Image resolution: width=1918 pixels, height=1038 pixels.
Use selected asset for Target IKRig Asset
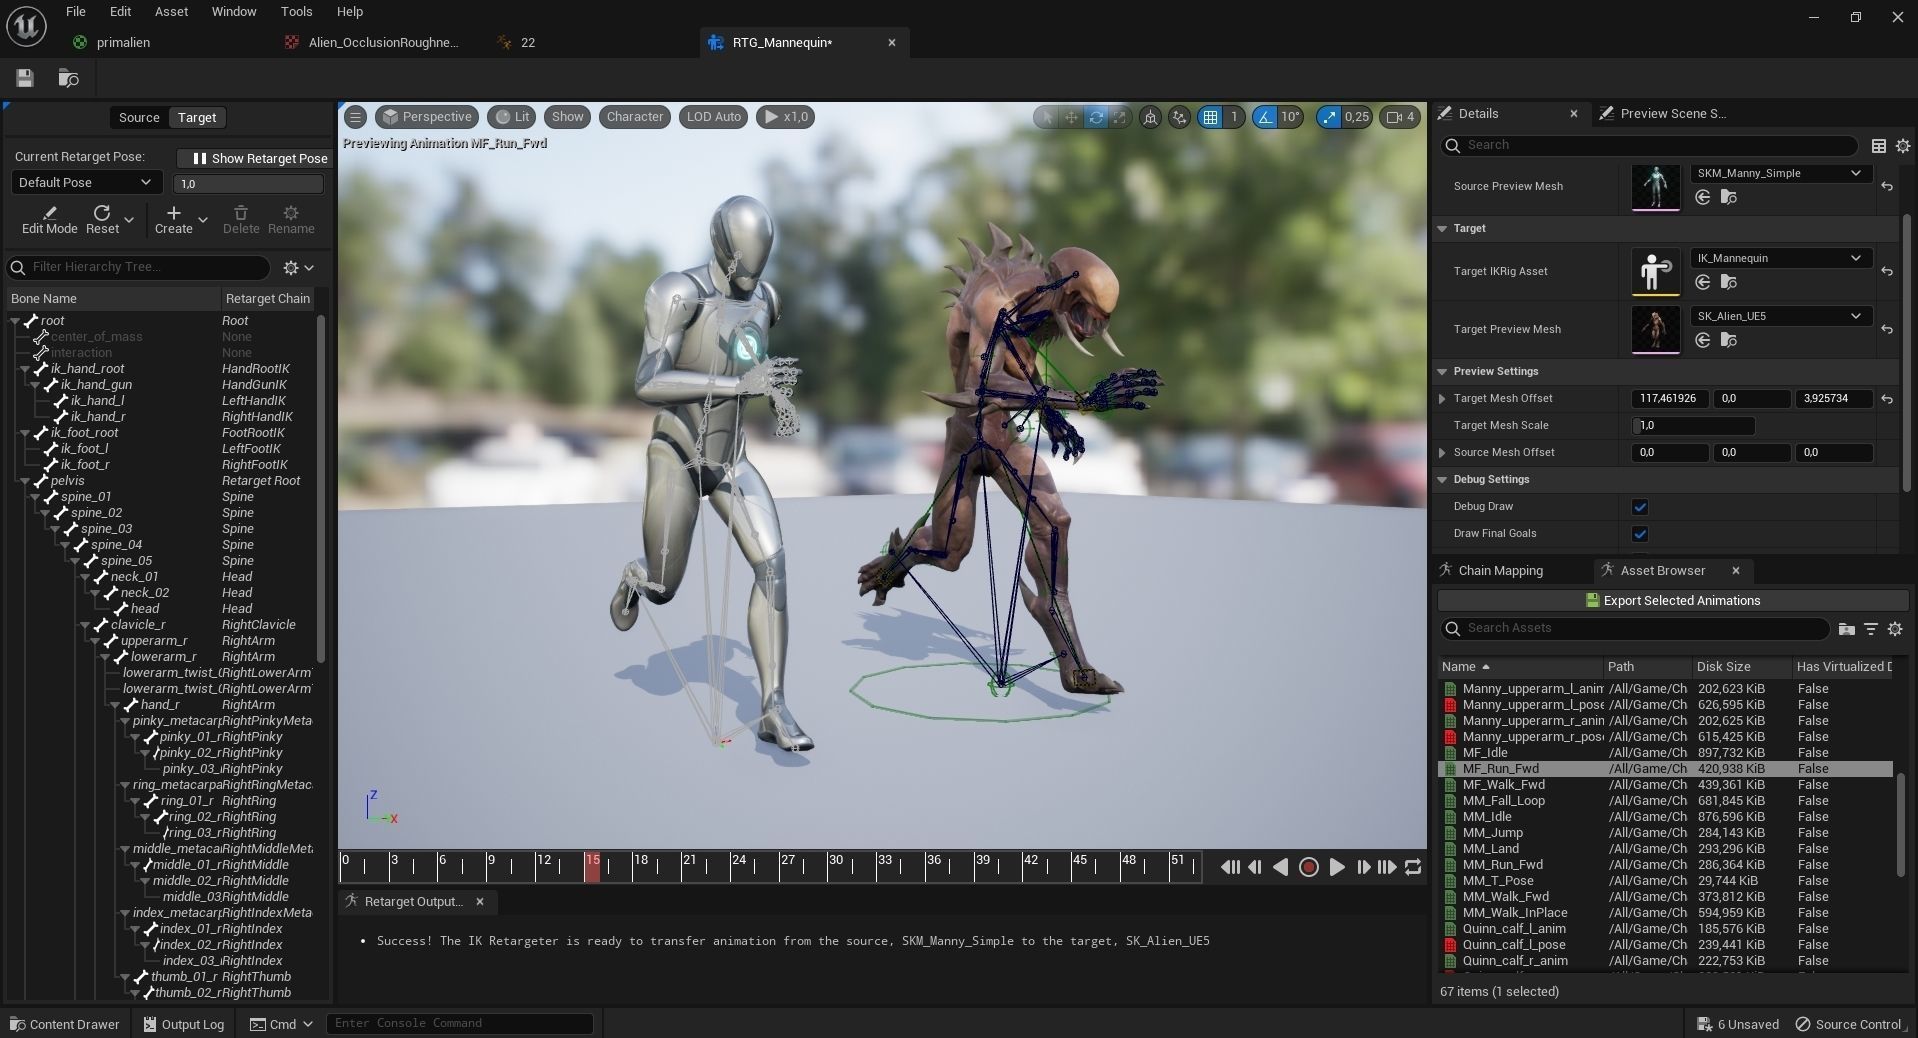click(1703, 283)
